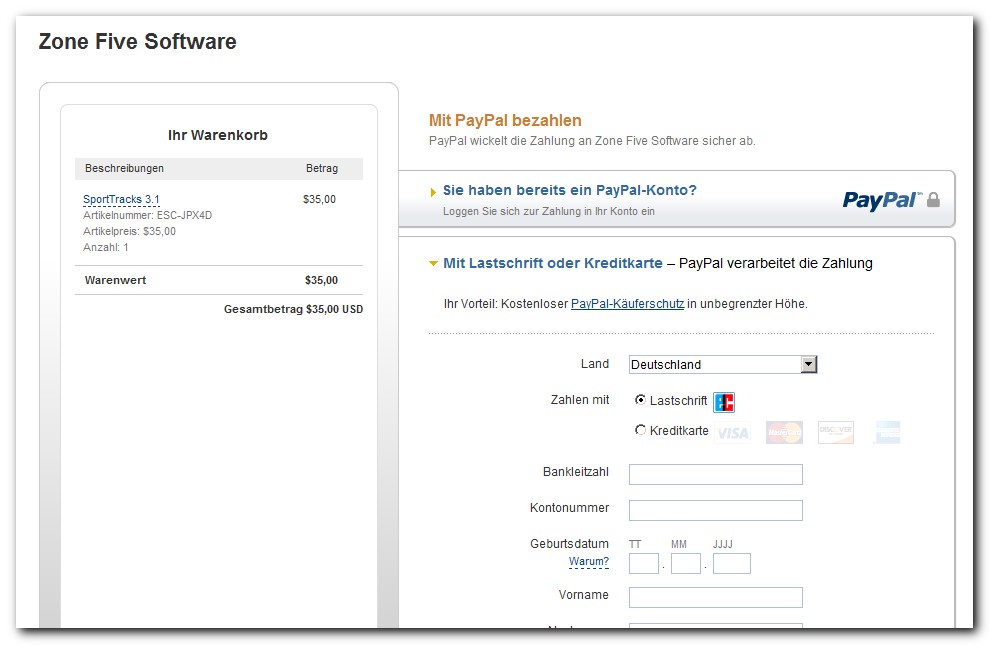990x645 pixels.
Task: Click the Visa card logo
Action: (733, 433)
